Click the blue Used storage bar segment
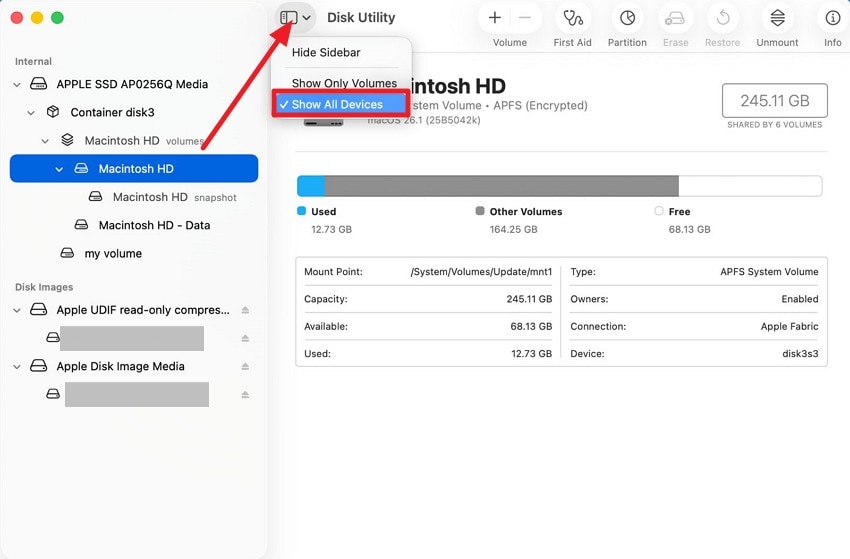Screen dimensions: 850x559 311,186
